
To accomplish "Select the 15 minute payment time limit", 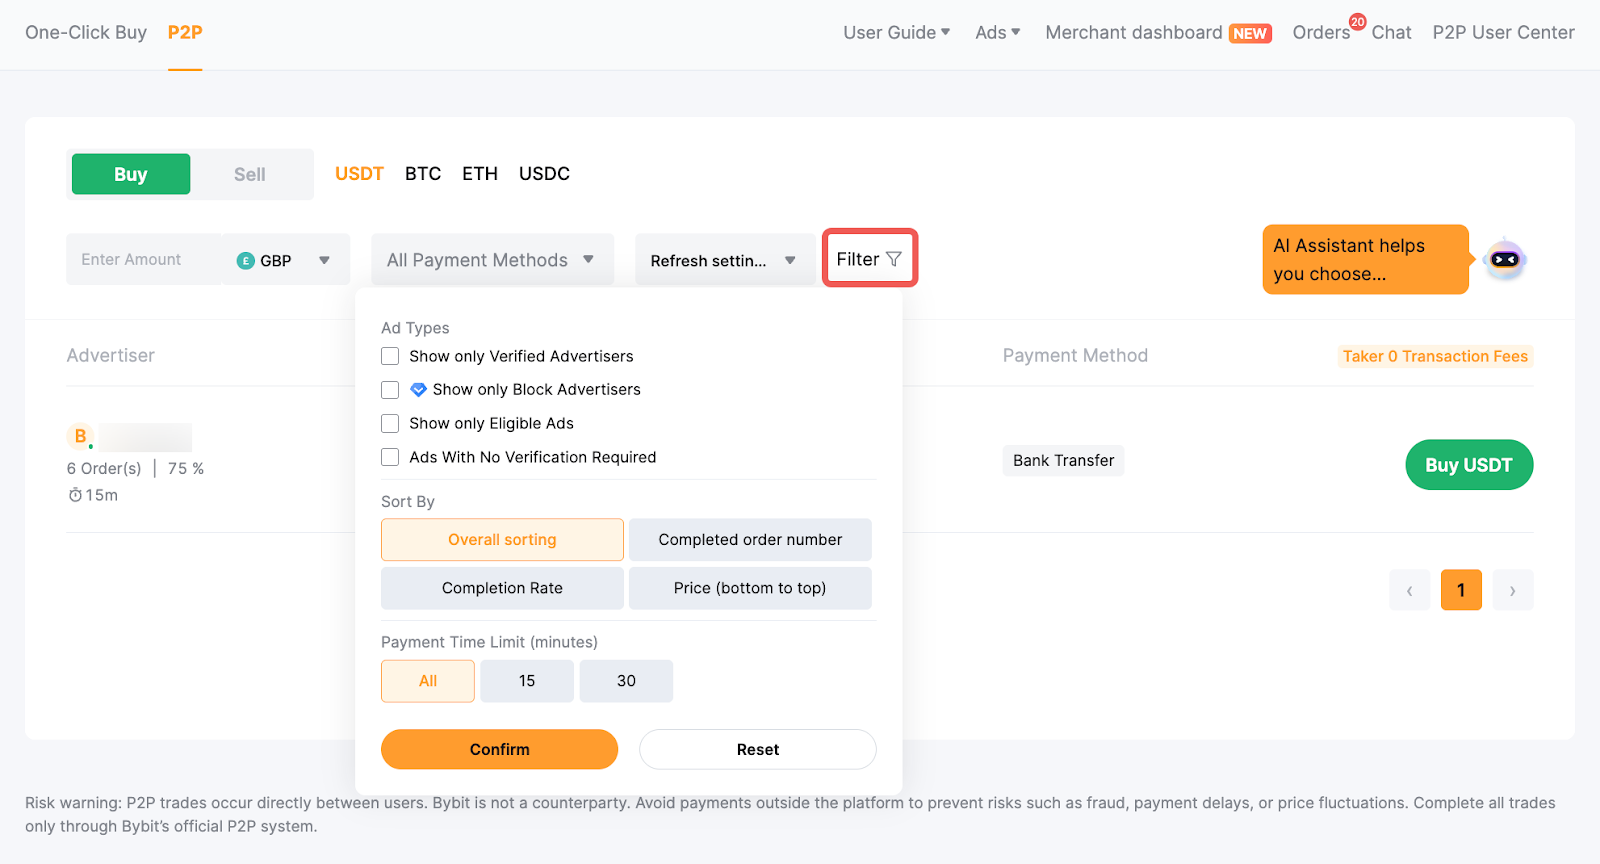I will pyautogui.click(x=527, y=681).
